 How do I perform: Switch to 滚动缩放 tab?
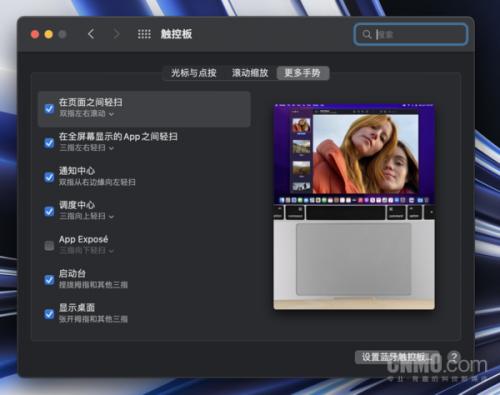point(250,73)
